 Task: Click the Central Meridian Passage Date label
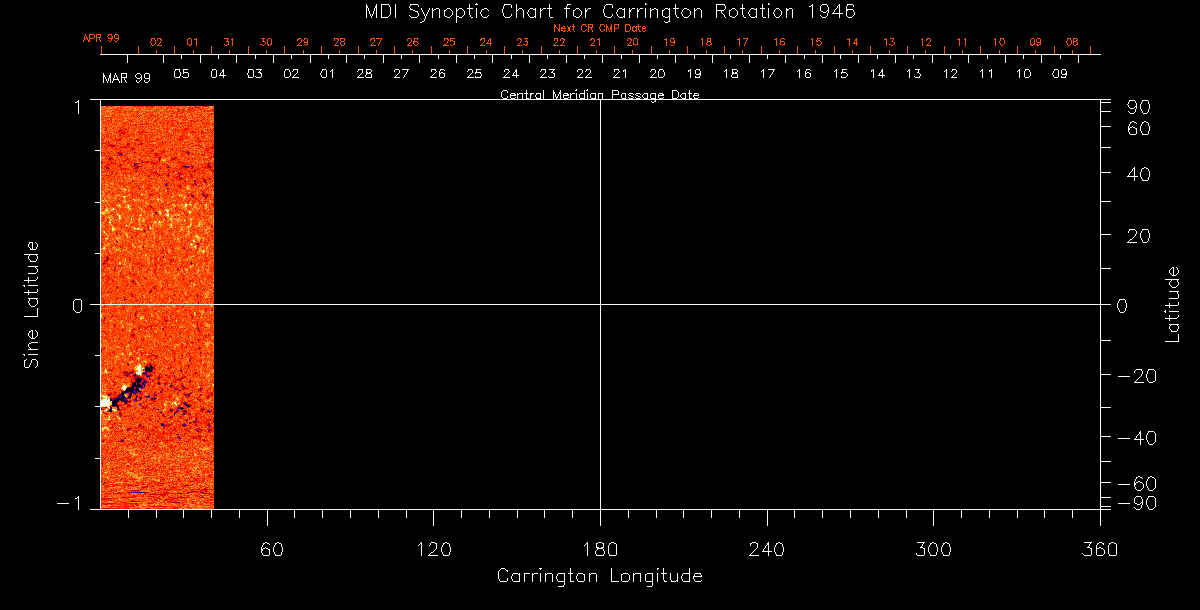pyautogui.click(x=599, y=95)
